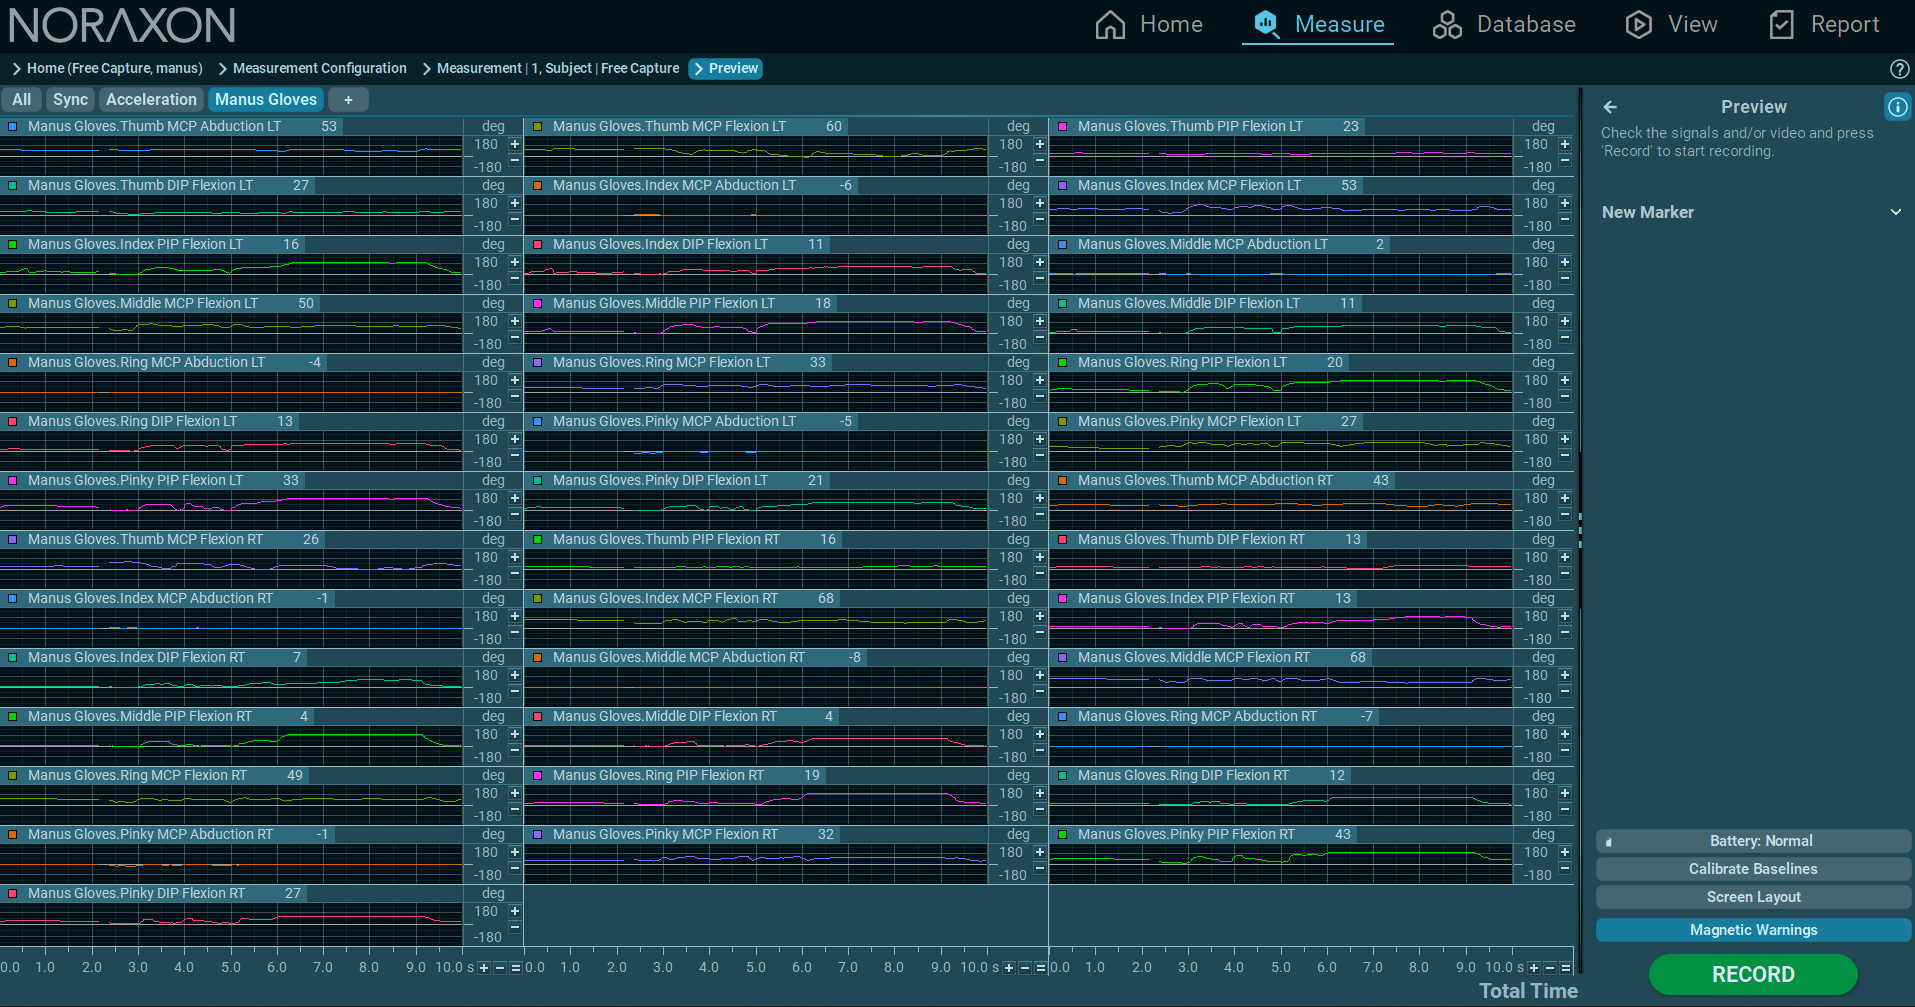Zoom in amplitude on Index MCP Flexion LT
Image resolution: width=1915 pixels, height=1007 pixels.
(1565, 203)
